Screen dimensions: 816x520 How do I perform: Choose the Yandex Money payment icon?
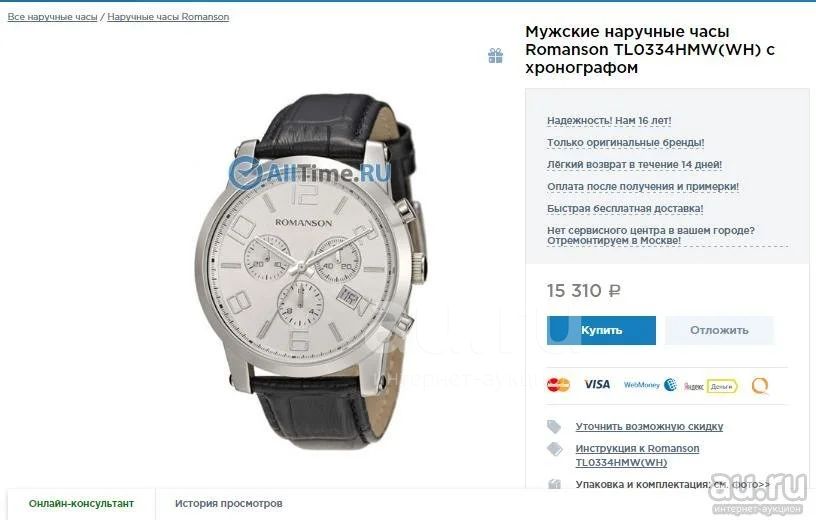(x=710, y=386)
